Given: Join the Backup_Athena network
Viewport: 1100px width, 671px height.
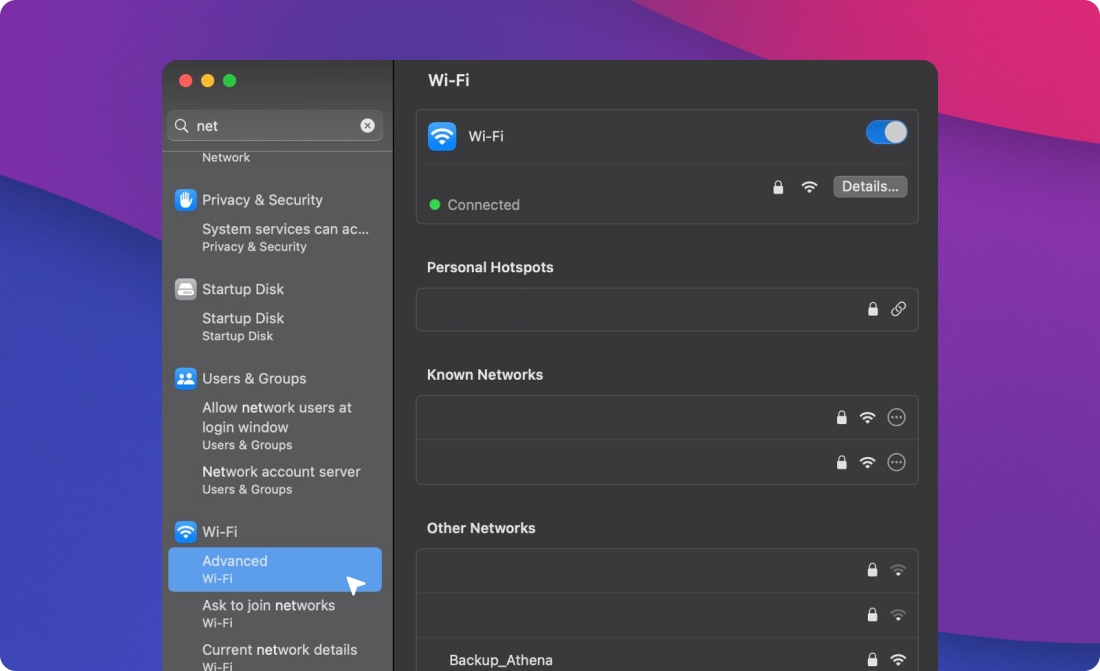Looking at the screenshot, I should click(501, 660).
